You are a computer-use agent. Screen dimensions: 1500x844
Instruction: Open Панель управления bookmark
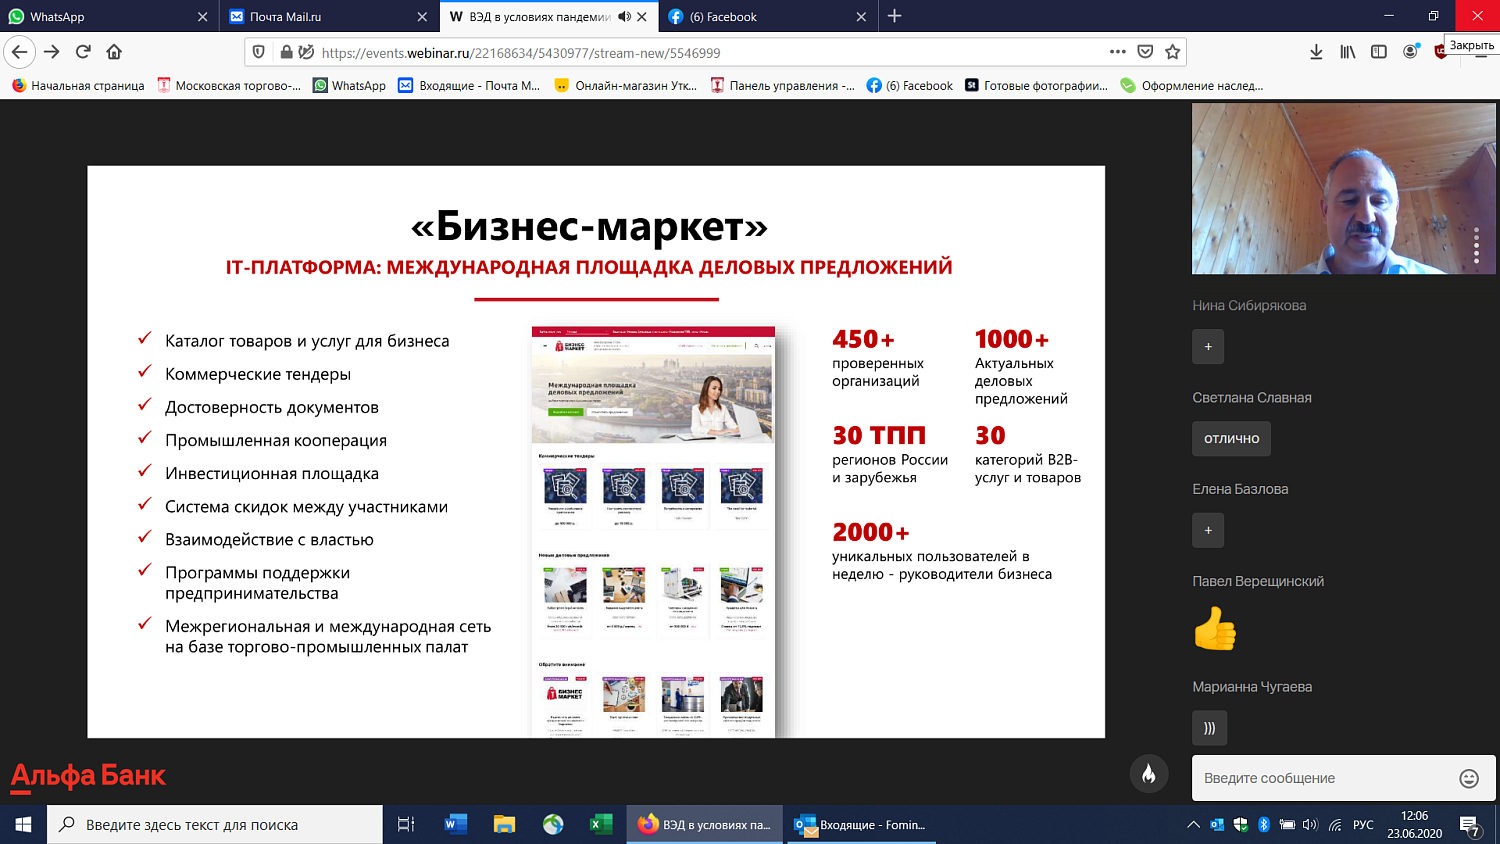click(782, 86)
